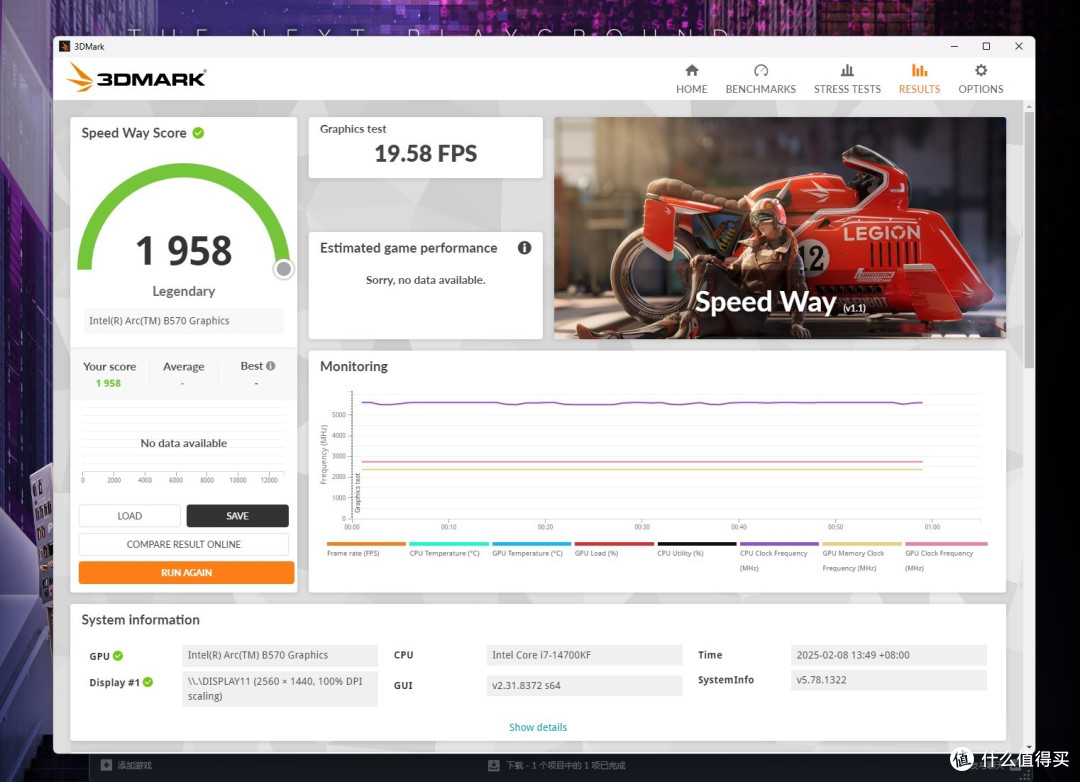
Task: Click the 3DMark logo
Action: pos(136,78)
